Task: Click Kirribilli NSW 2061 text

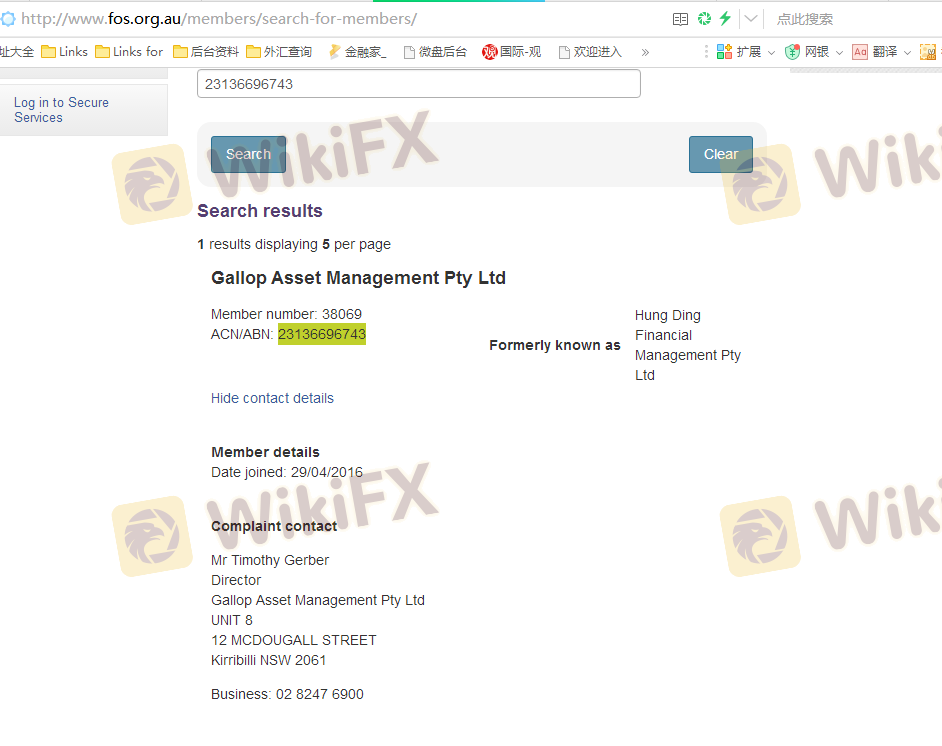Action: (269, 660)
